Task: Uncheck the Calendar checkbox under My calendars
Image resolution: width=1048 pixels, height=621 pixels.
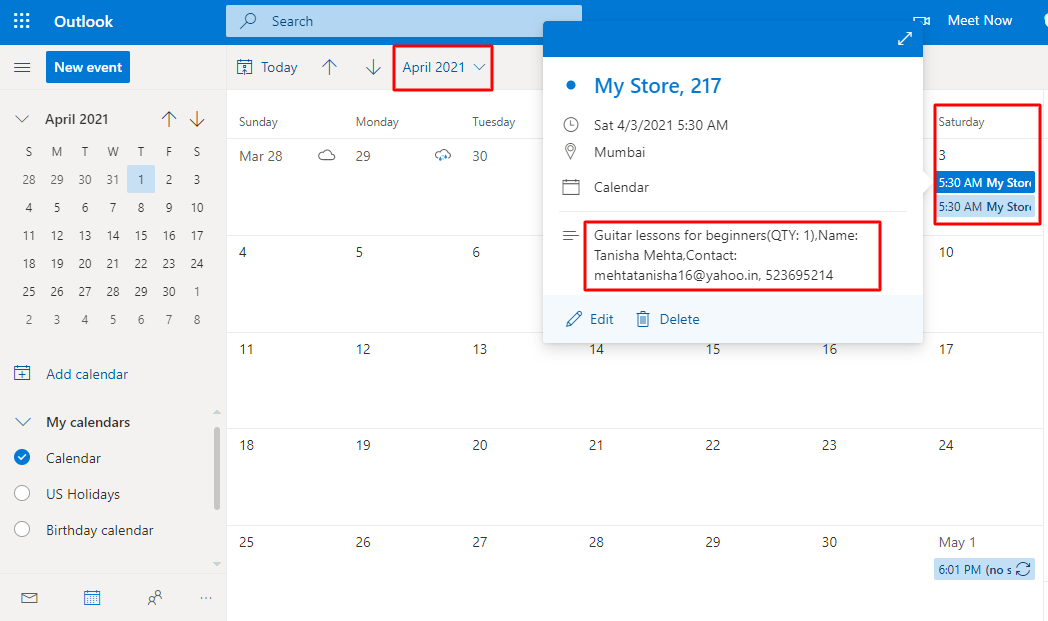Action: coord(22,458)
